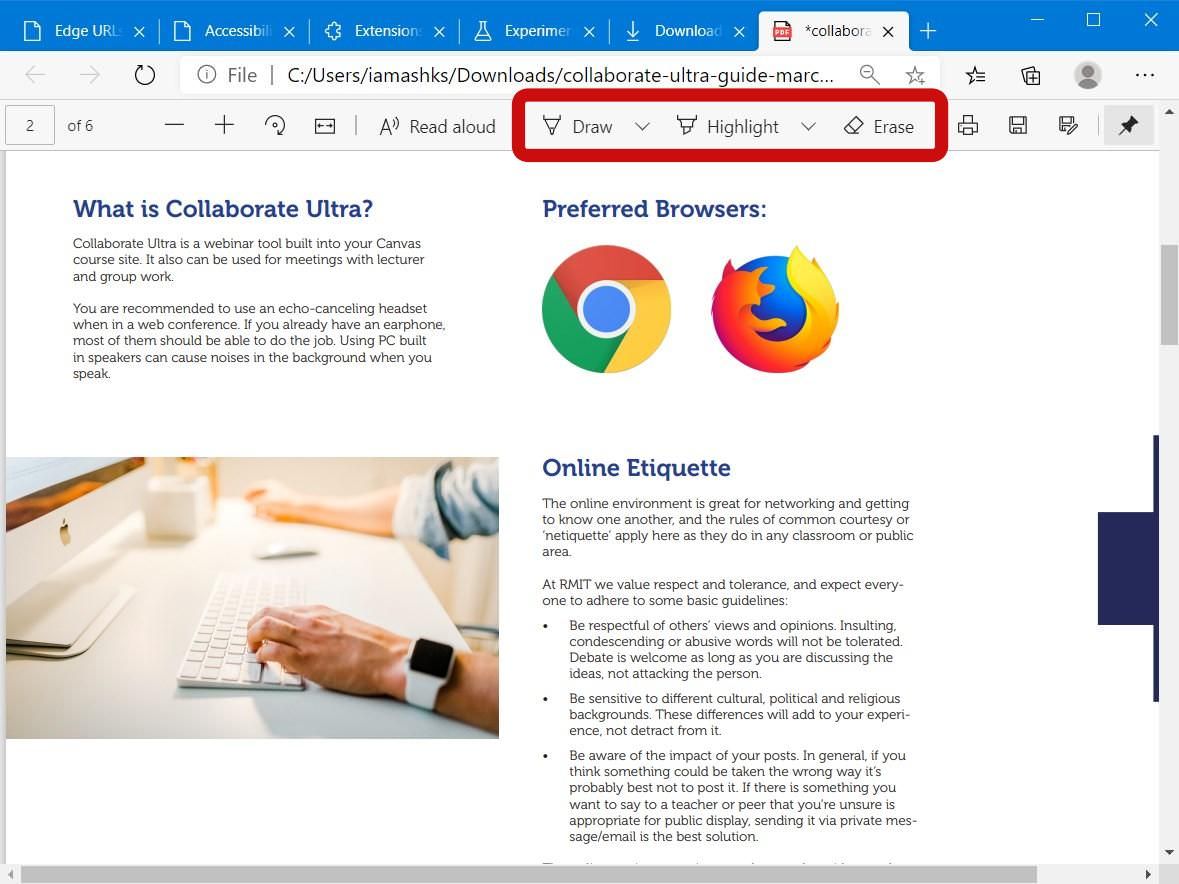
Task: Open the Favorites list icon
Action: click(975, 75)
